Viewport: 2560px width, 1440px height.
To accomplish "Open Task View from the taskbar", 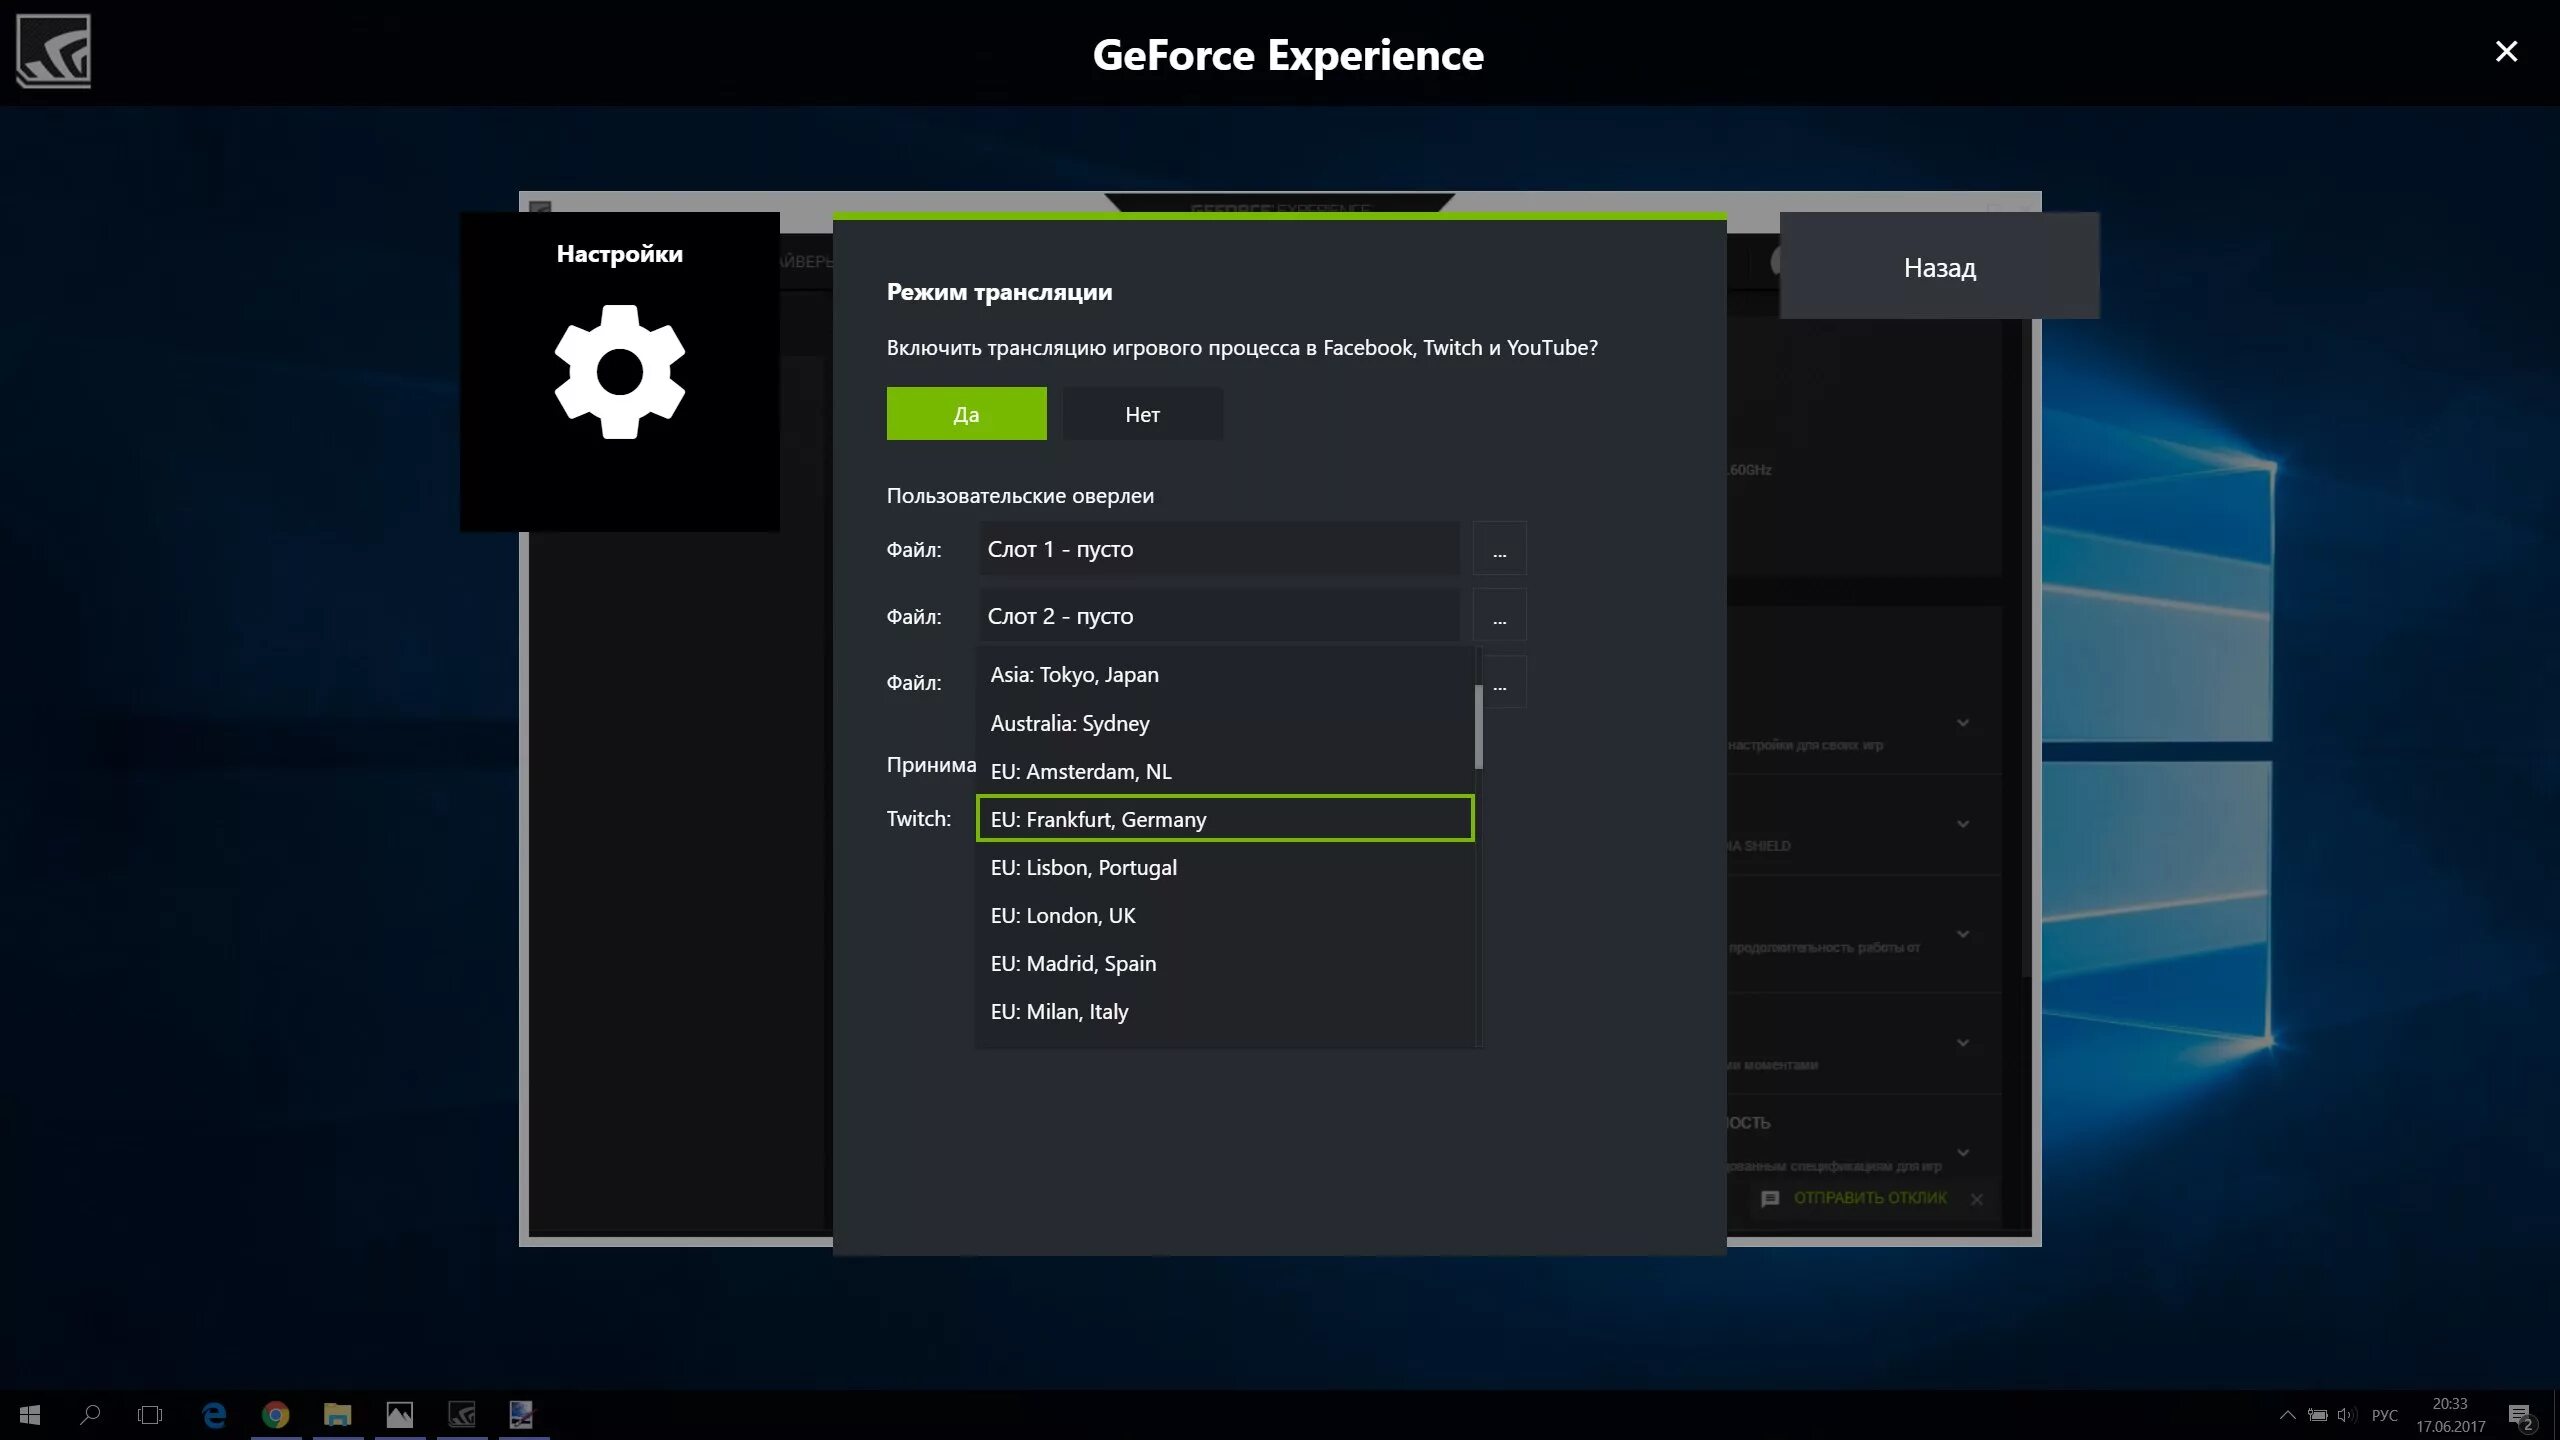I will coord(150,1414).
